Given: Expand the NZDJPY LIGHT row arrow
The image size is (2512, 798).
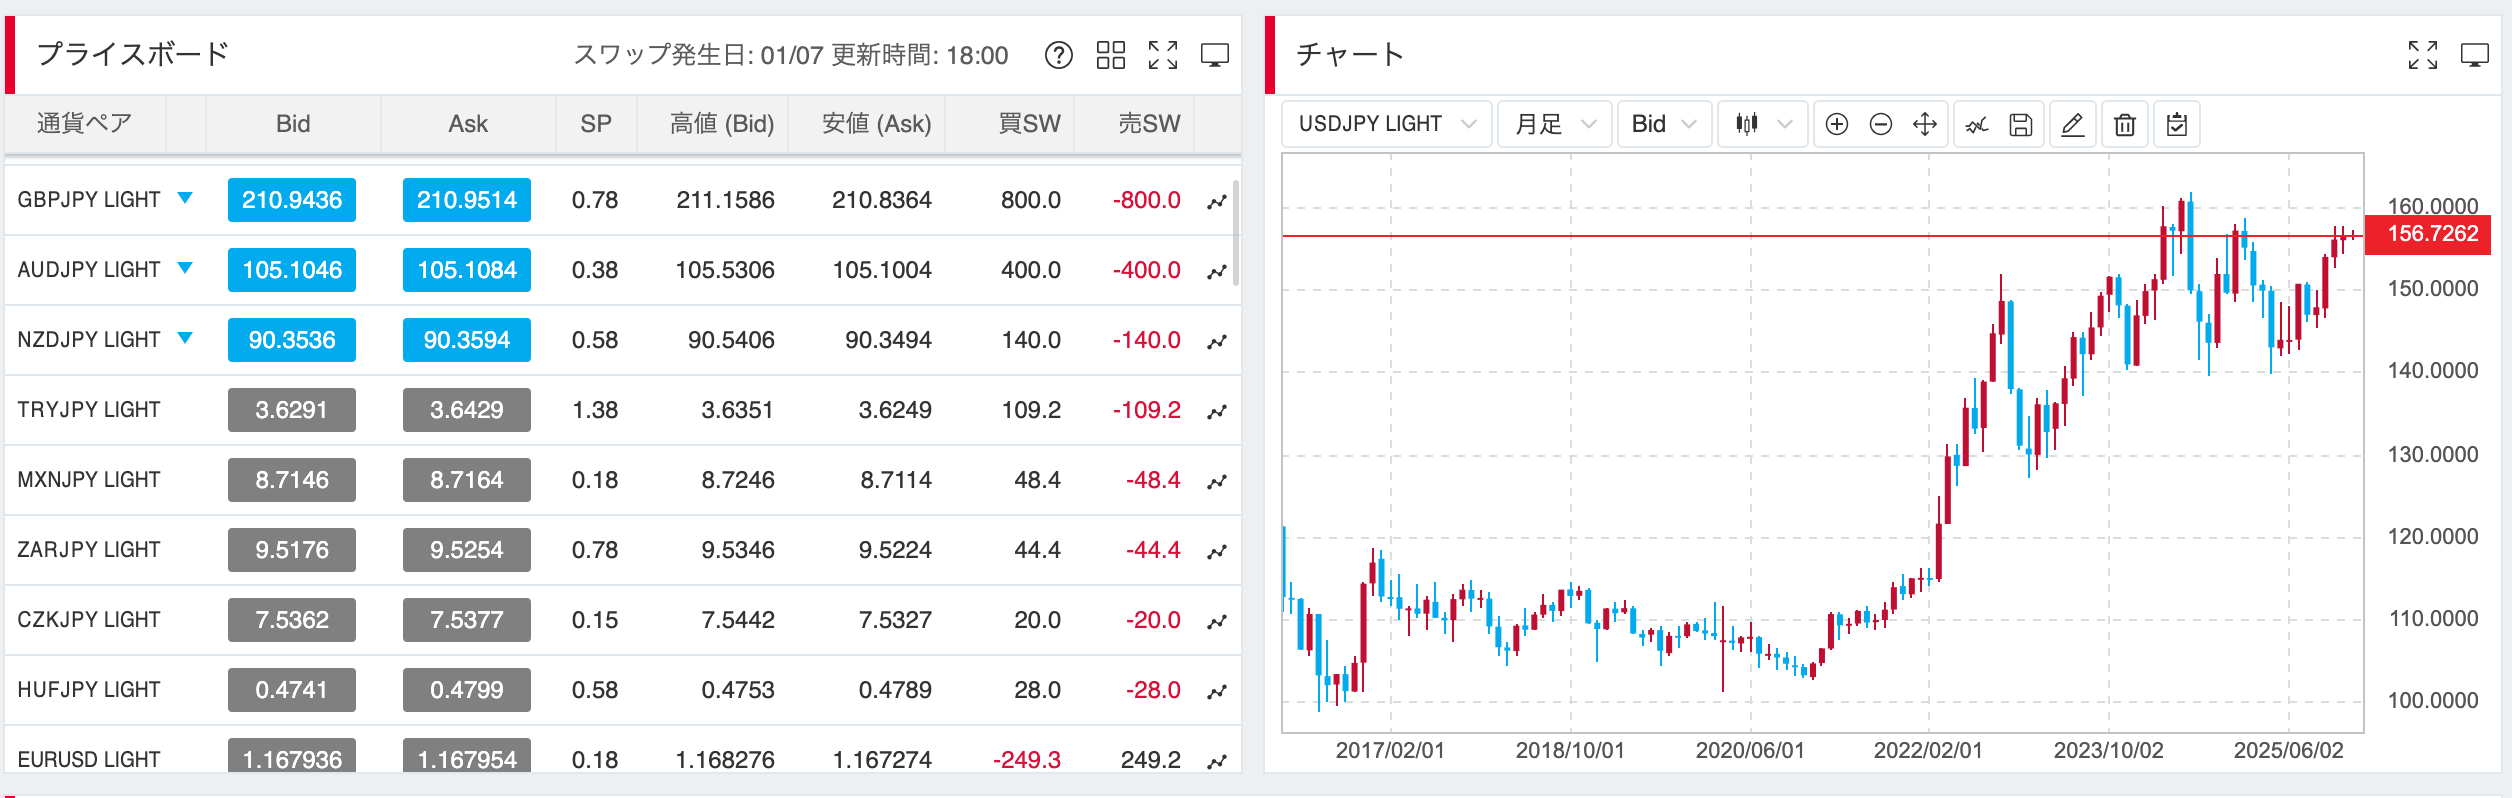Looking at the screenshot, I should point(185,338).
